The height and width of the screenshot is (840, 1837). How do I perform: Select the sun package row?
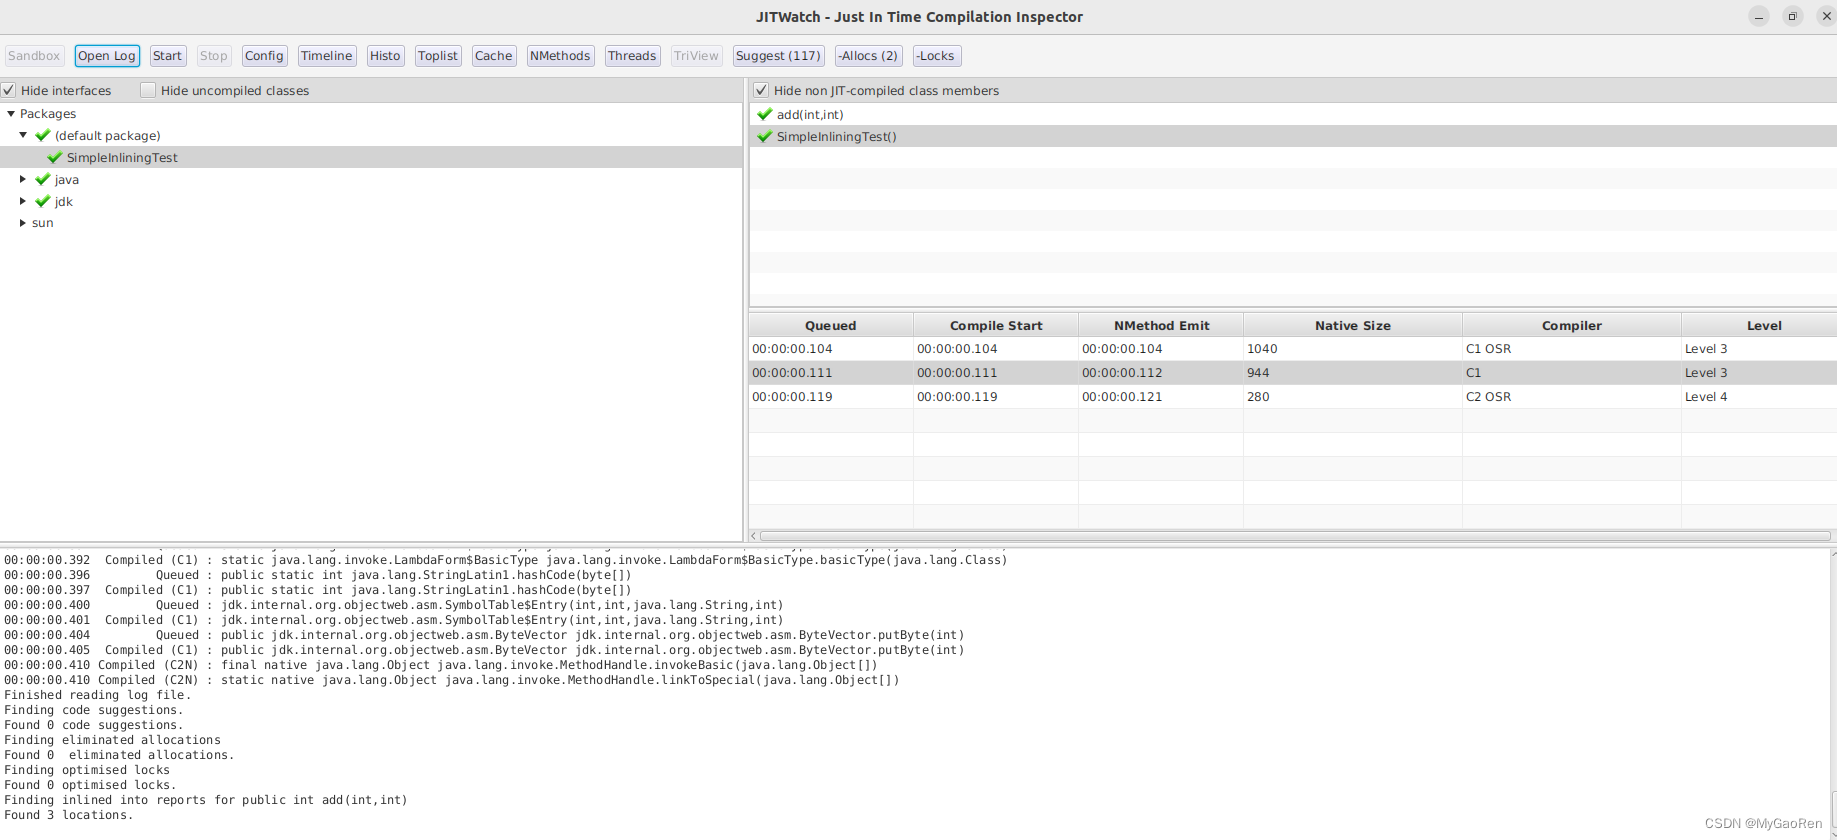[371, 223]
